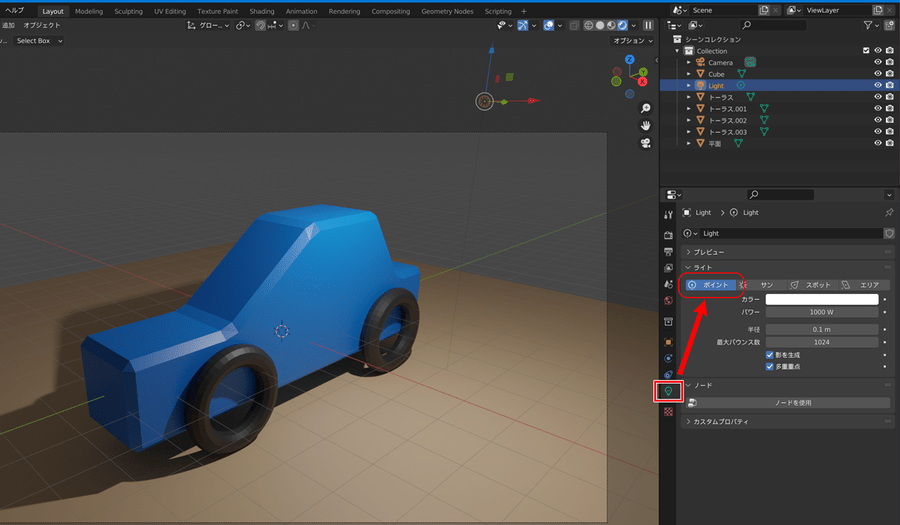Click the white カラー swatch

pyautogui.click(x=822, y=299)
